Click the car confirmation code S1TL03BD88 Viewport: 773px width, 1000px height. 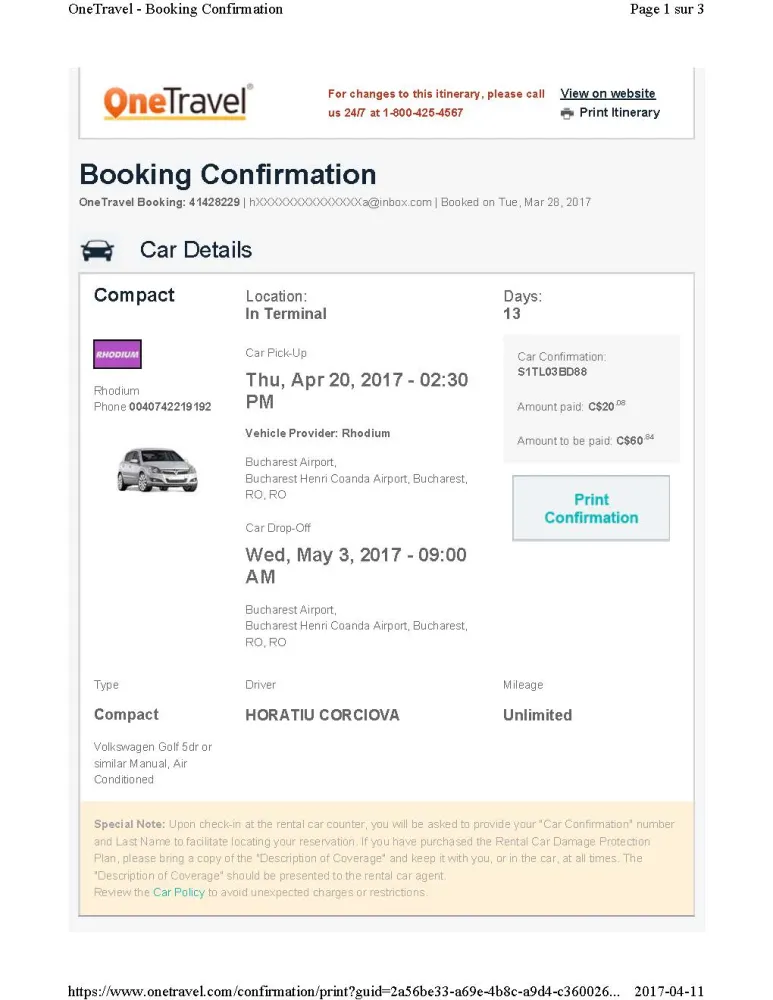(552, 372)
